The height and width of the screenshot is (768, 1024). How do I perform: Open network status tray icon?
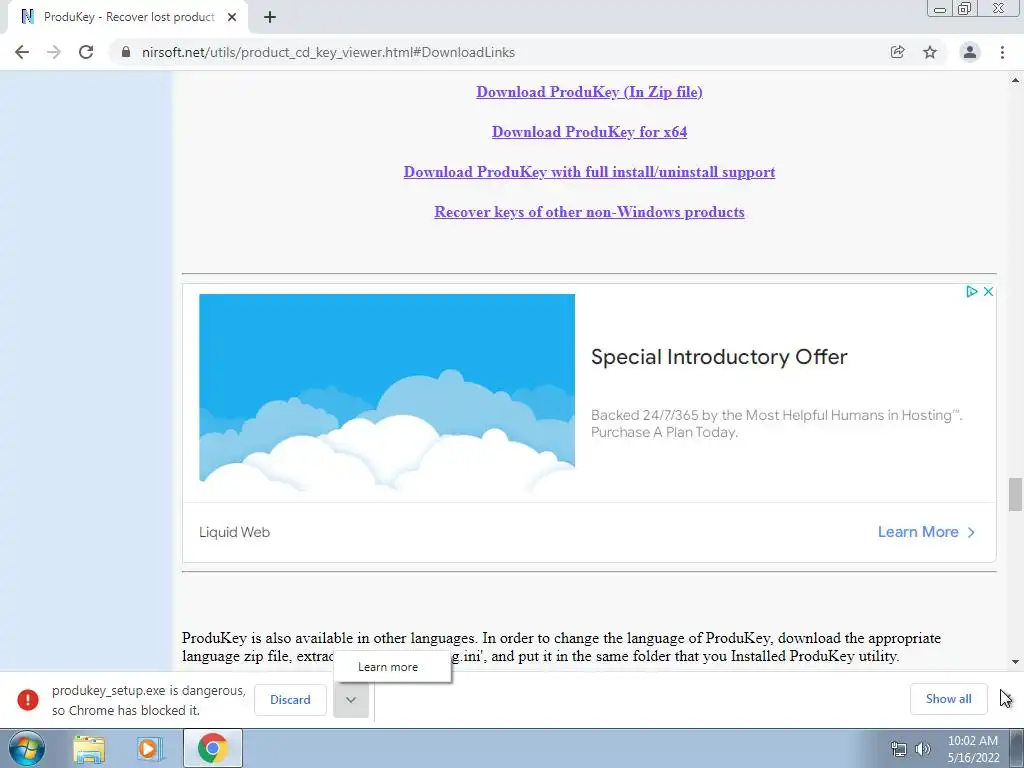click(x=899, y=749)
